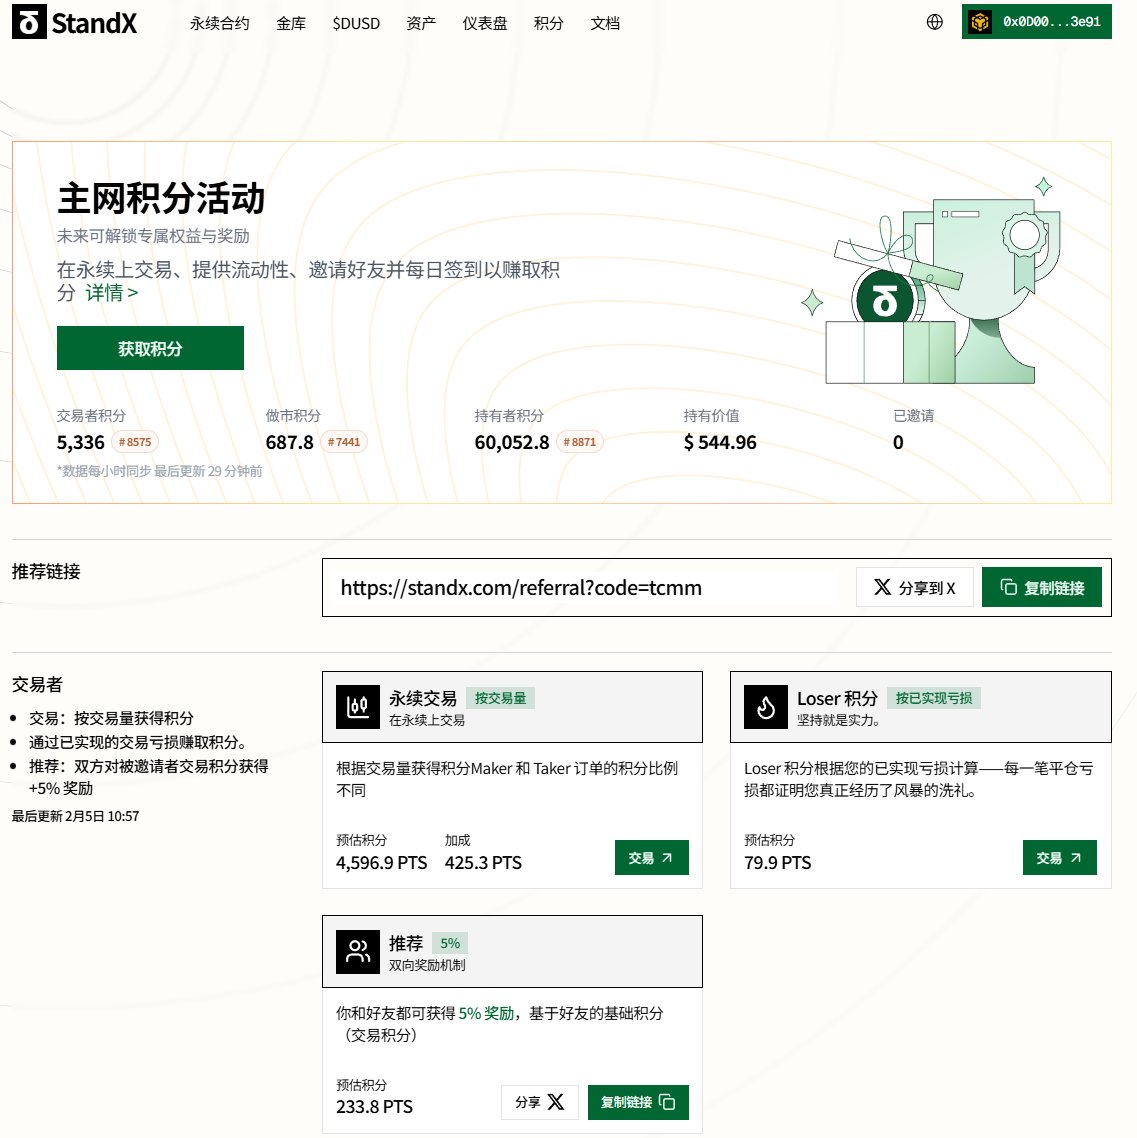The height and width of the screenshot is (1138, 1137).
Task: Click the 5% tag in 推荐 card
Action: [x=450, y=943]
